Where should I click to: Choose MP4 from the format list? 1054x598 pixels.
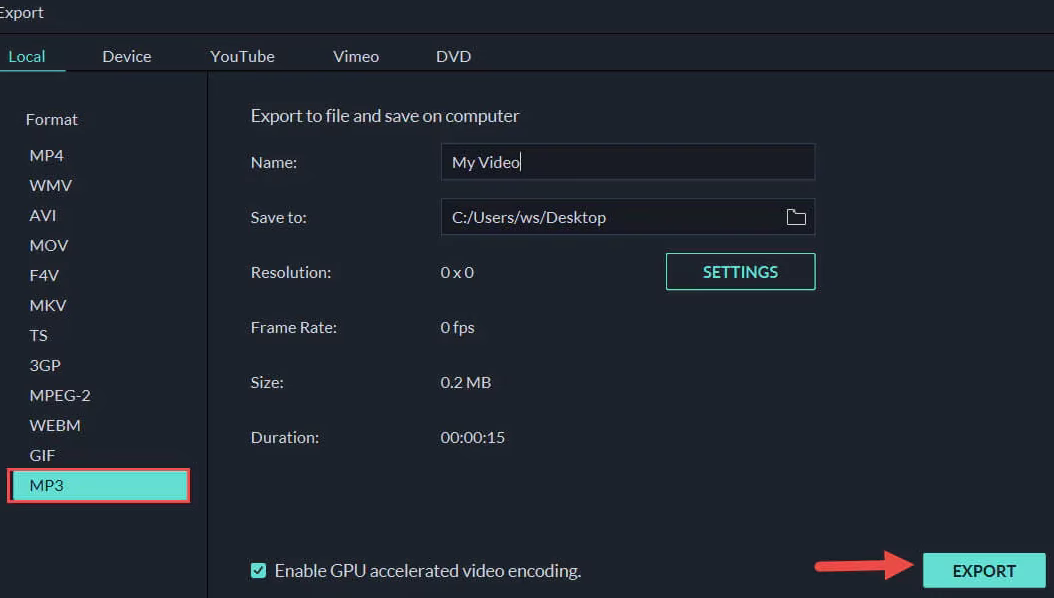point(47,155)
